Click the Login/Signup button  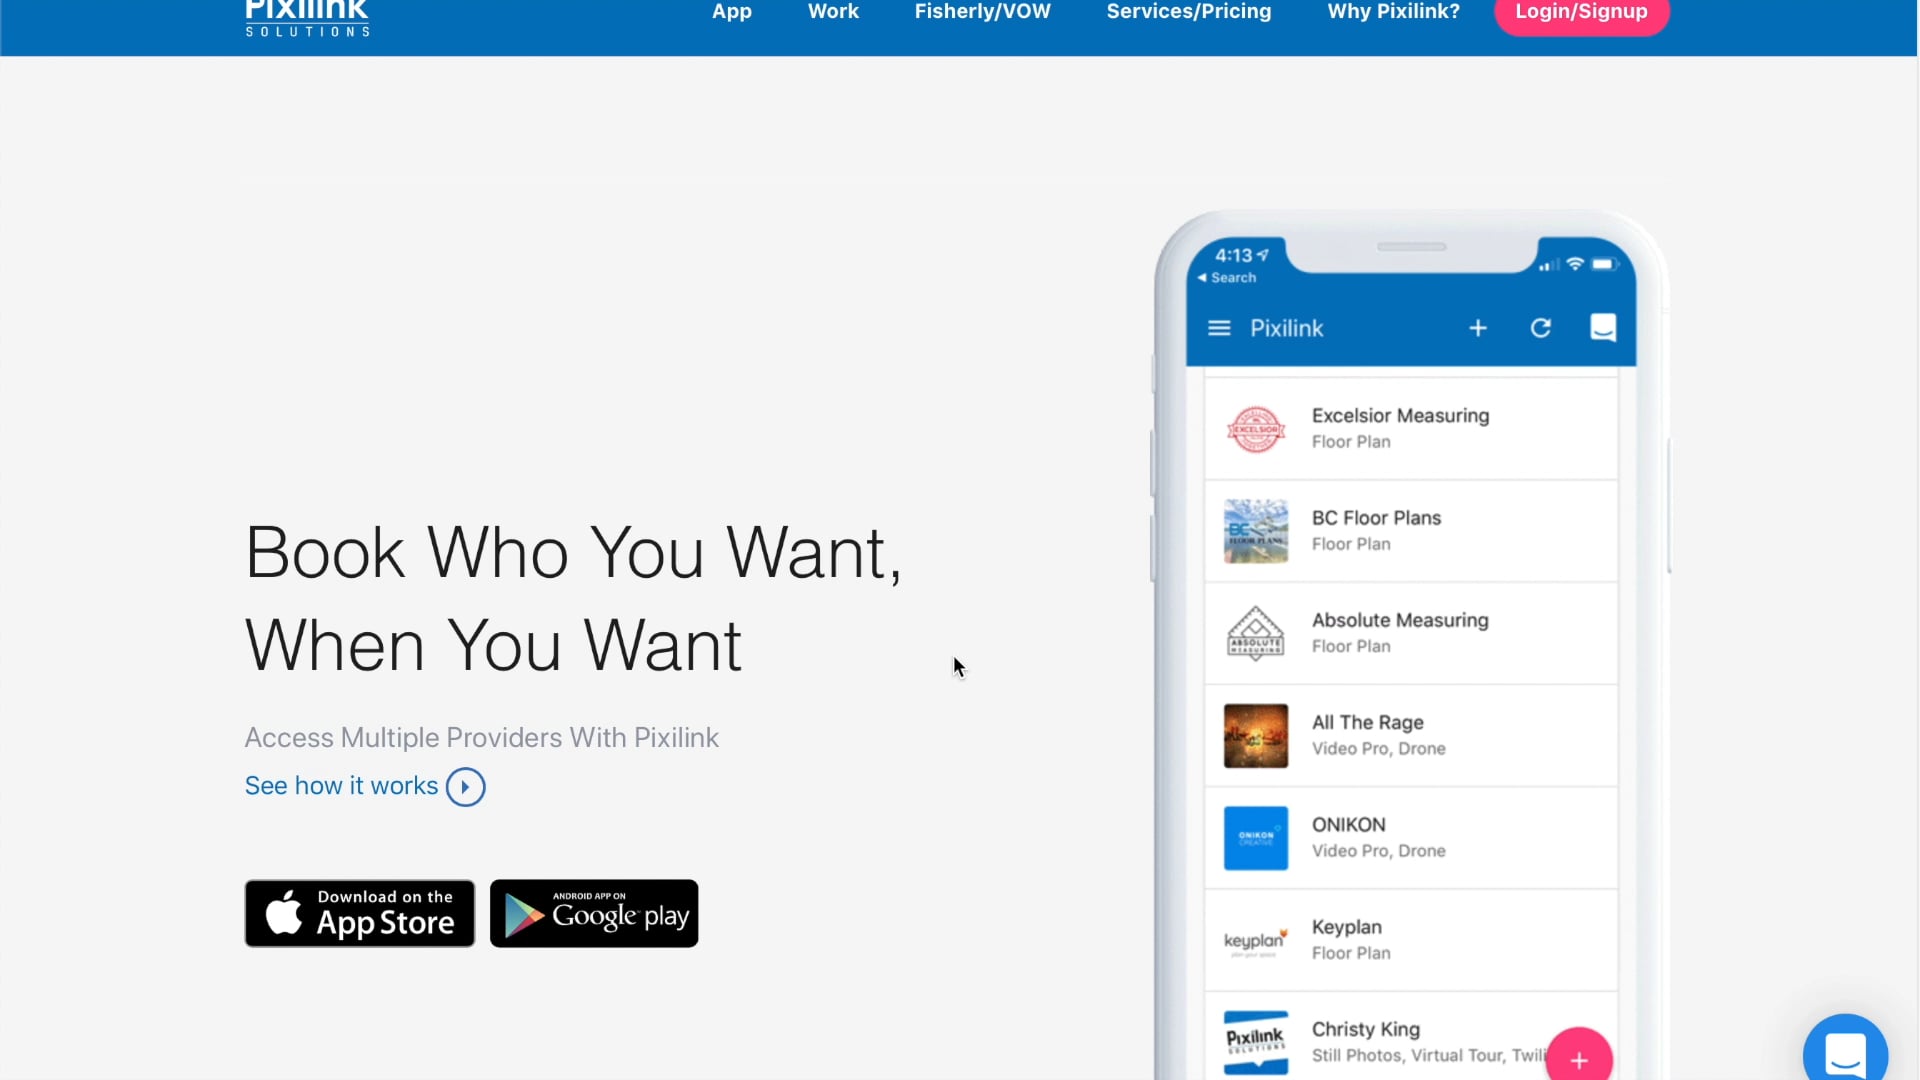tap(1581, 12)
